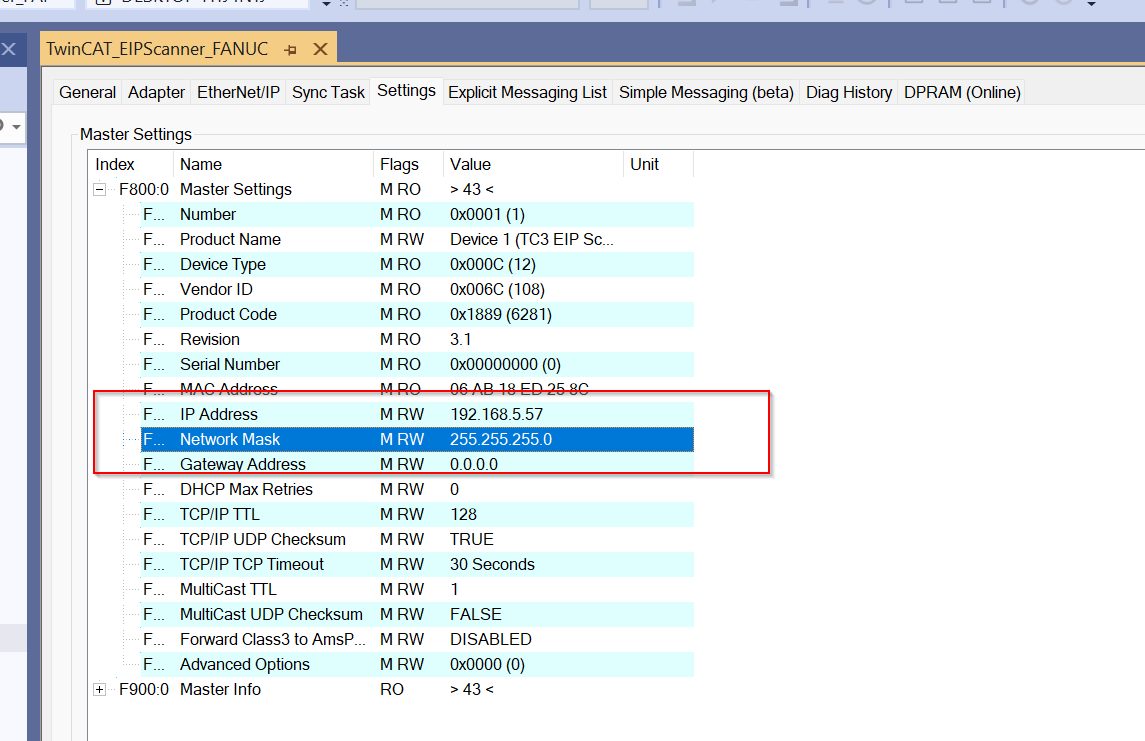The height and width of the screenshot is (741, 1145).
Task: Select the IP Address row
Action: pos(417,414)
